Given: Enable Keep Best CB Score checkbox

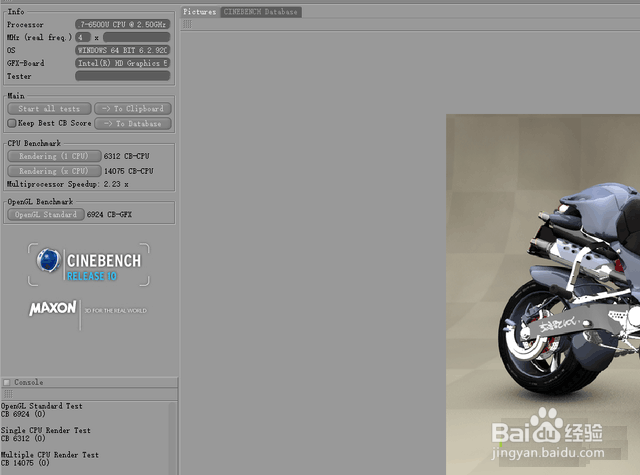Looking at the screenshot, I should click(x=12, y=123).
